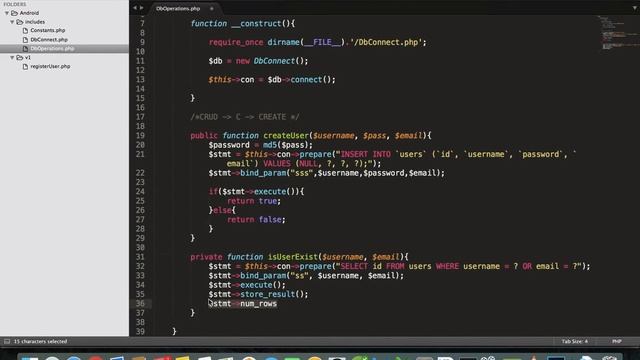Select DbOperations.php in the sidebar
Image resolution: width=640 pixels, height=360 pixels.
(52, 49)
